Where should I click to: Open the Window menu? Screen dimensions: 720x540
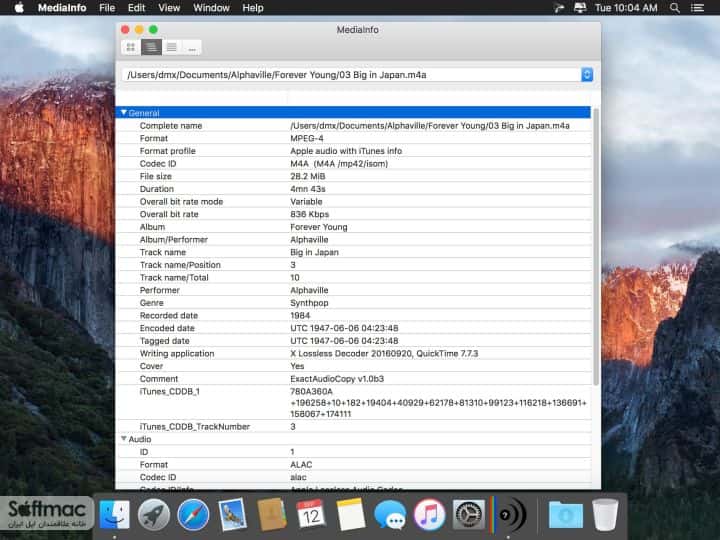pos(211,8)
